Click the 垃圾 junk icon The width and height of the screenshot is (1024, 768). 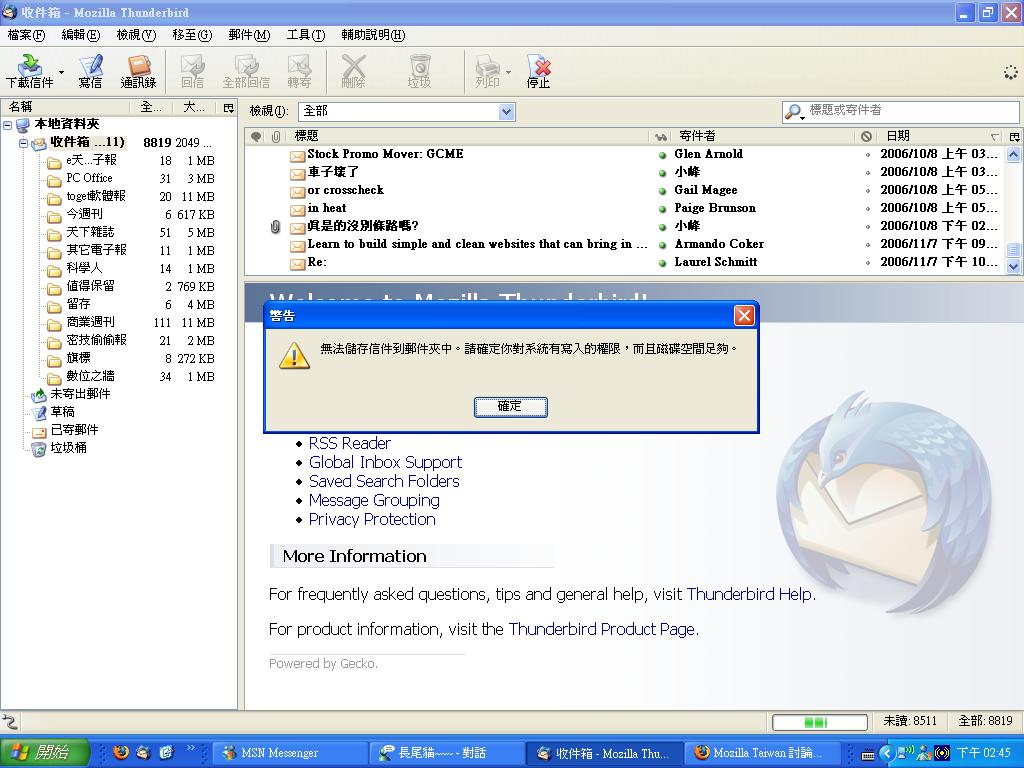[419, 71]
